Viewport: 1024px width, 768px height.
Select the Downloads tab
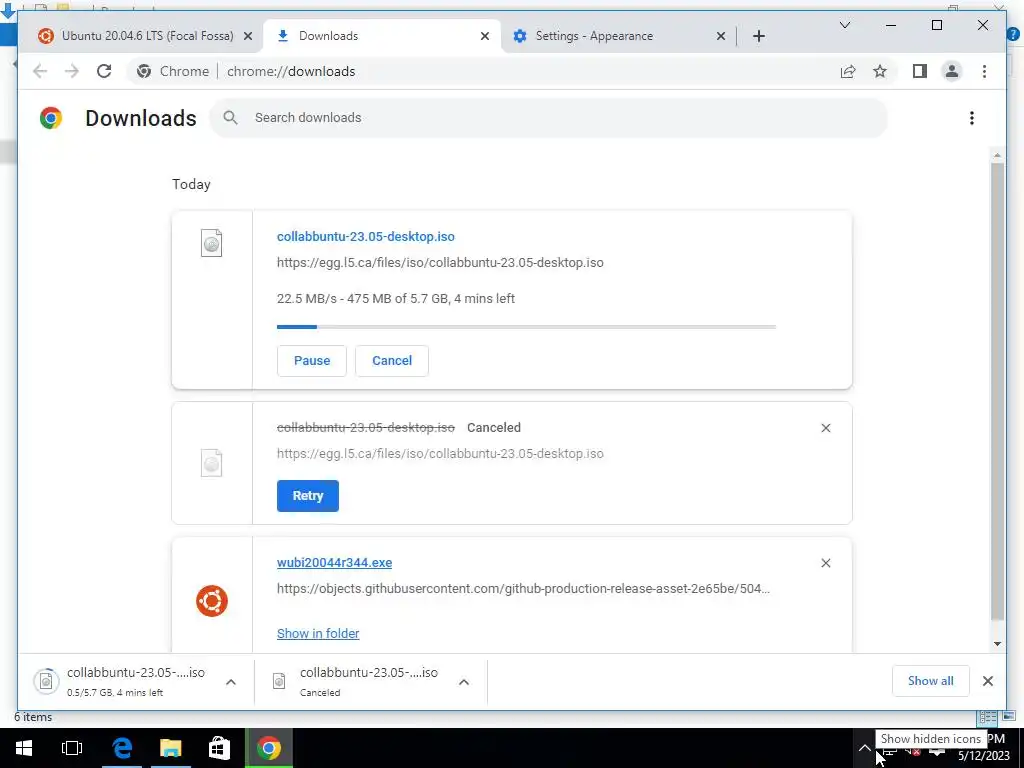click(381, 36)
